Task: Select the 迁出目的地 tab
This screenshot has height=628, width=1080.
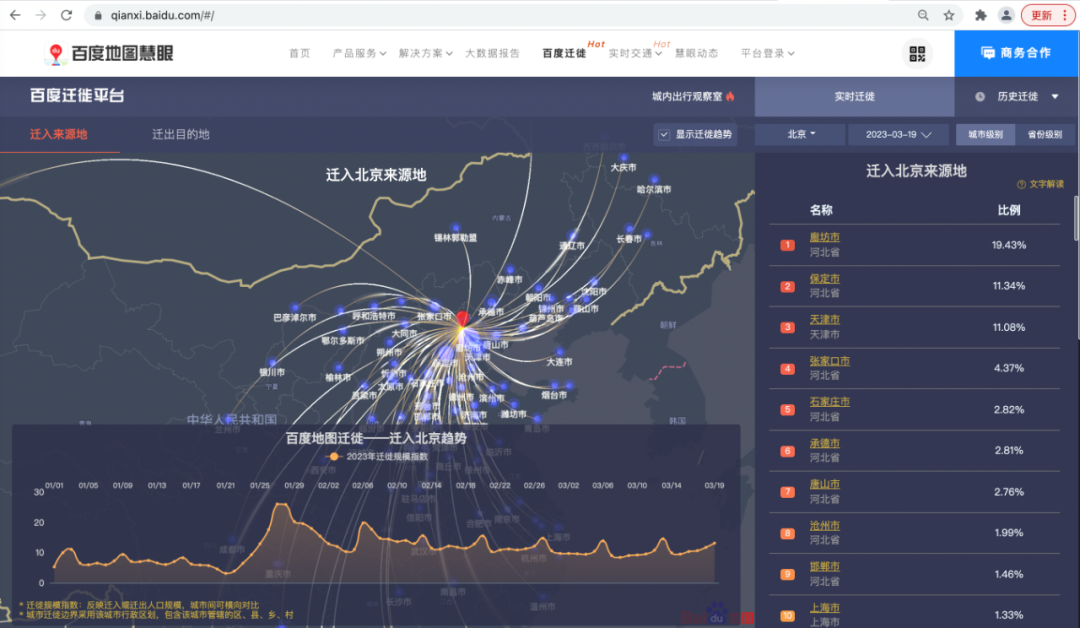Action: (180, 134)
